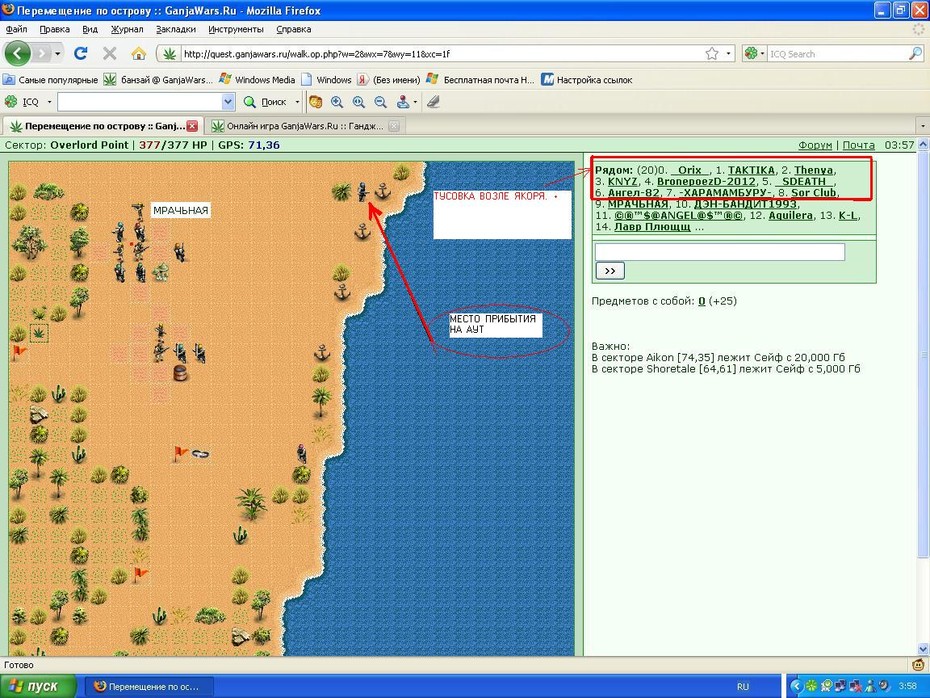Click the page vertical scrollbar
Screen dimensions: 930x698
[x=923, y=397]
